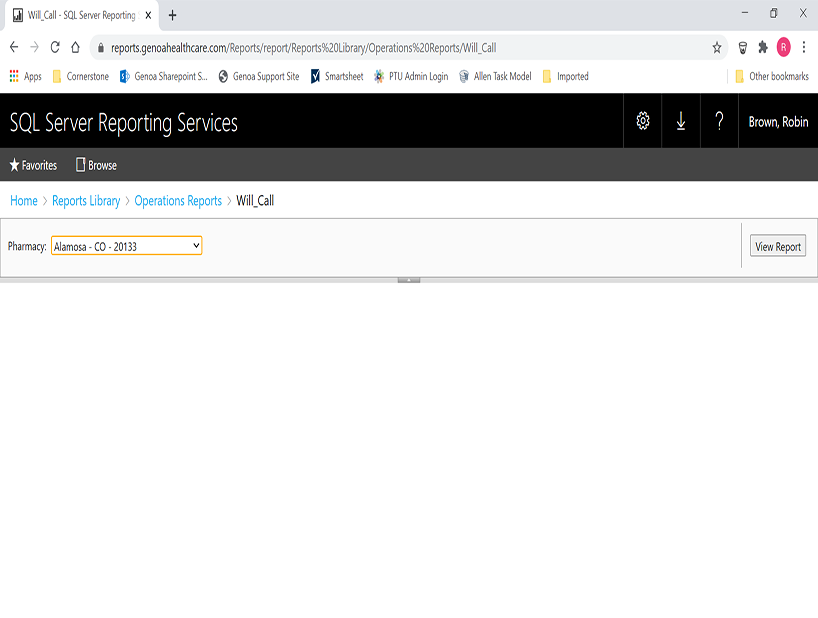This screenshot has width=818, height=618.
Task: Select the Browse menu item
Action: 96,165
